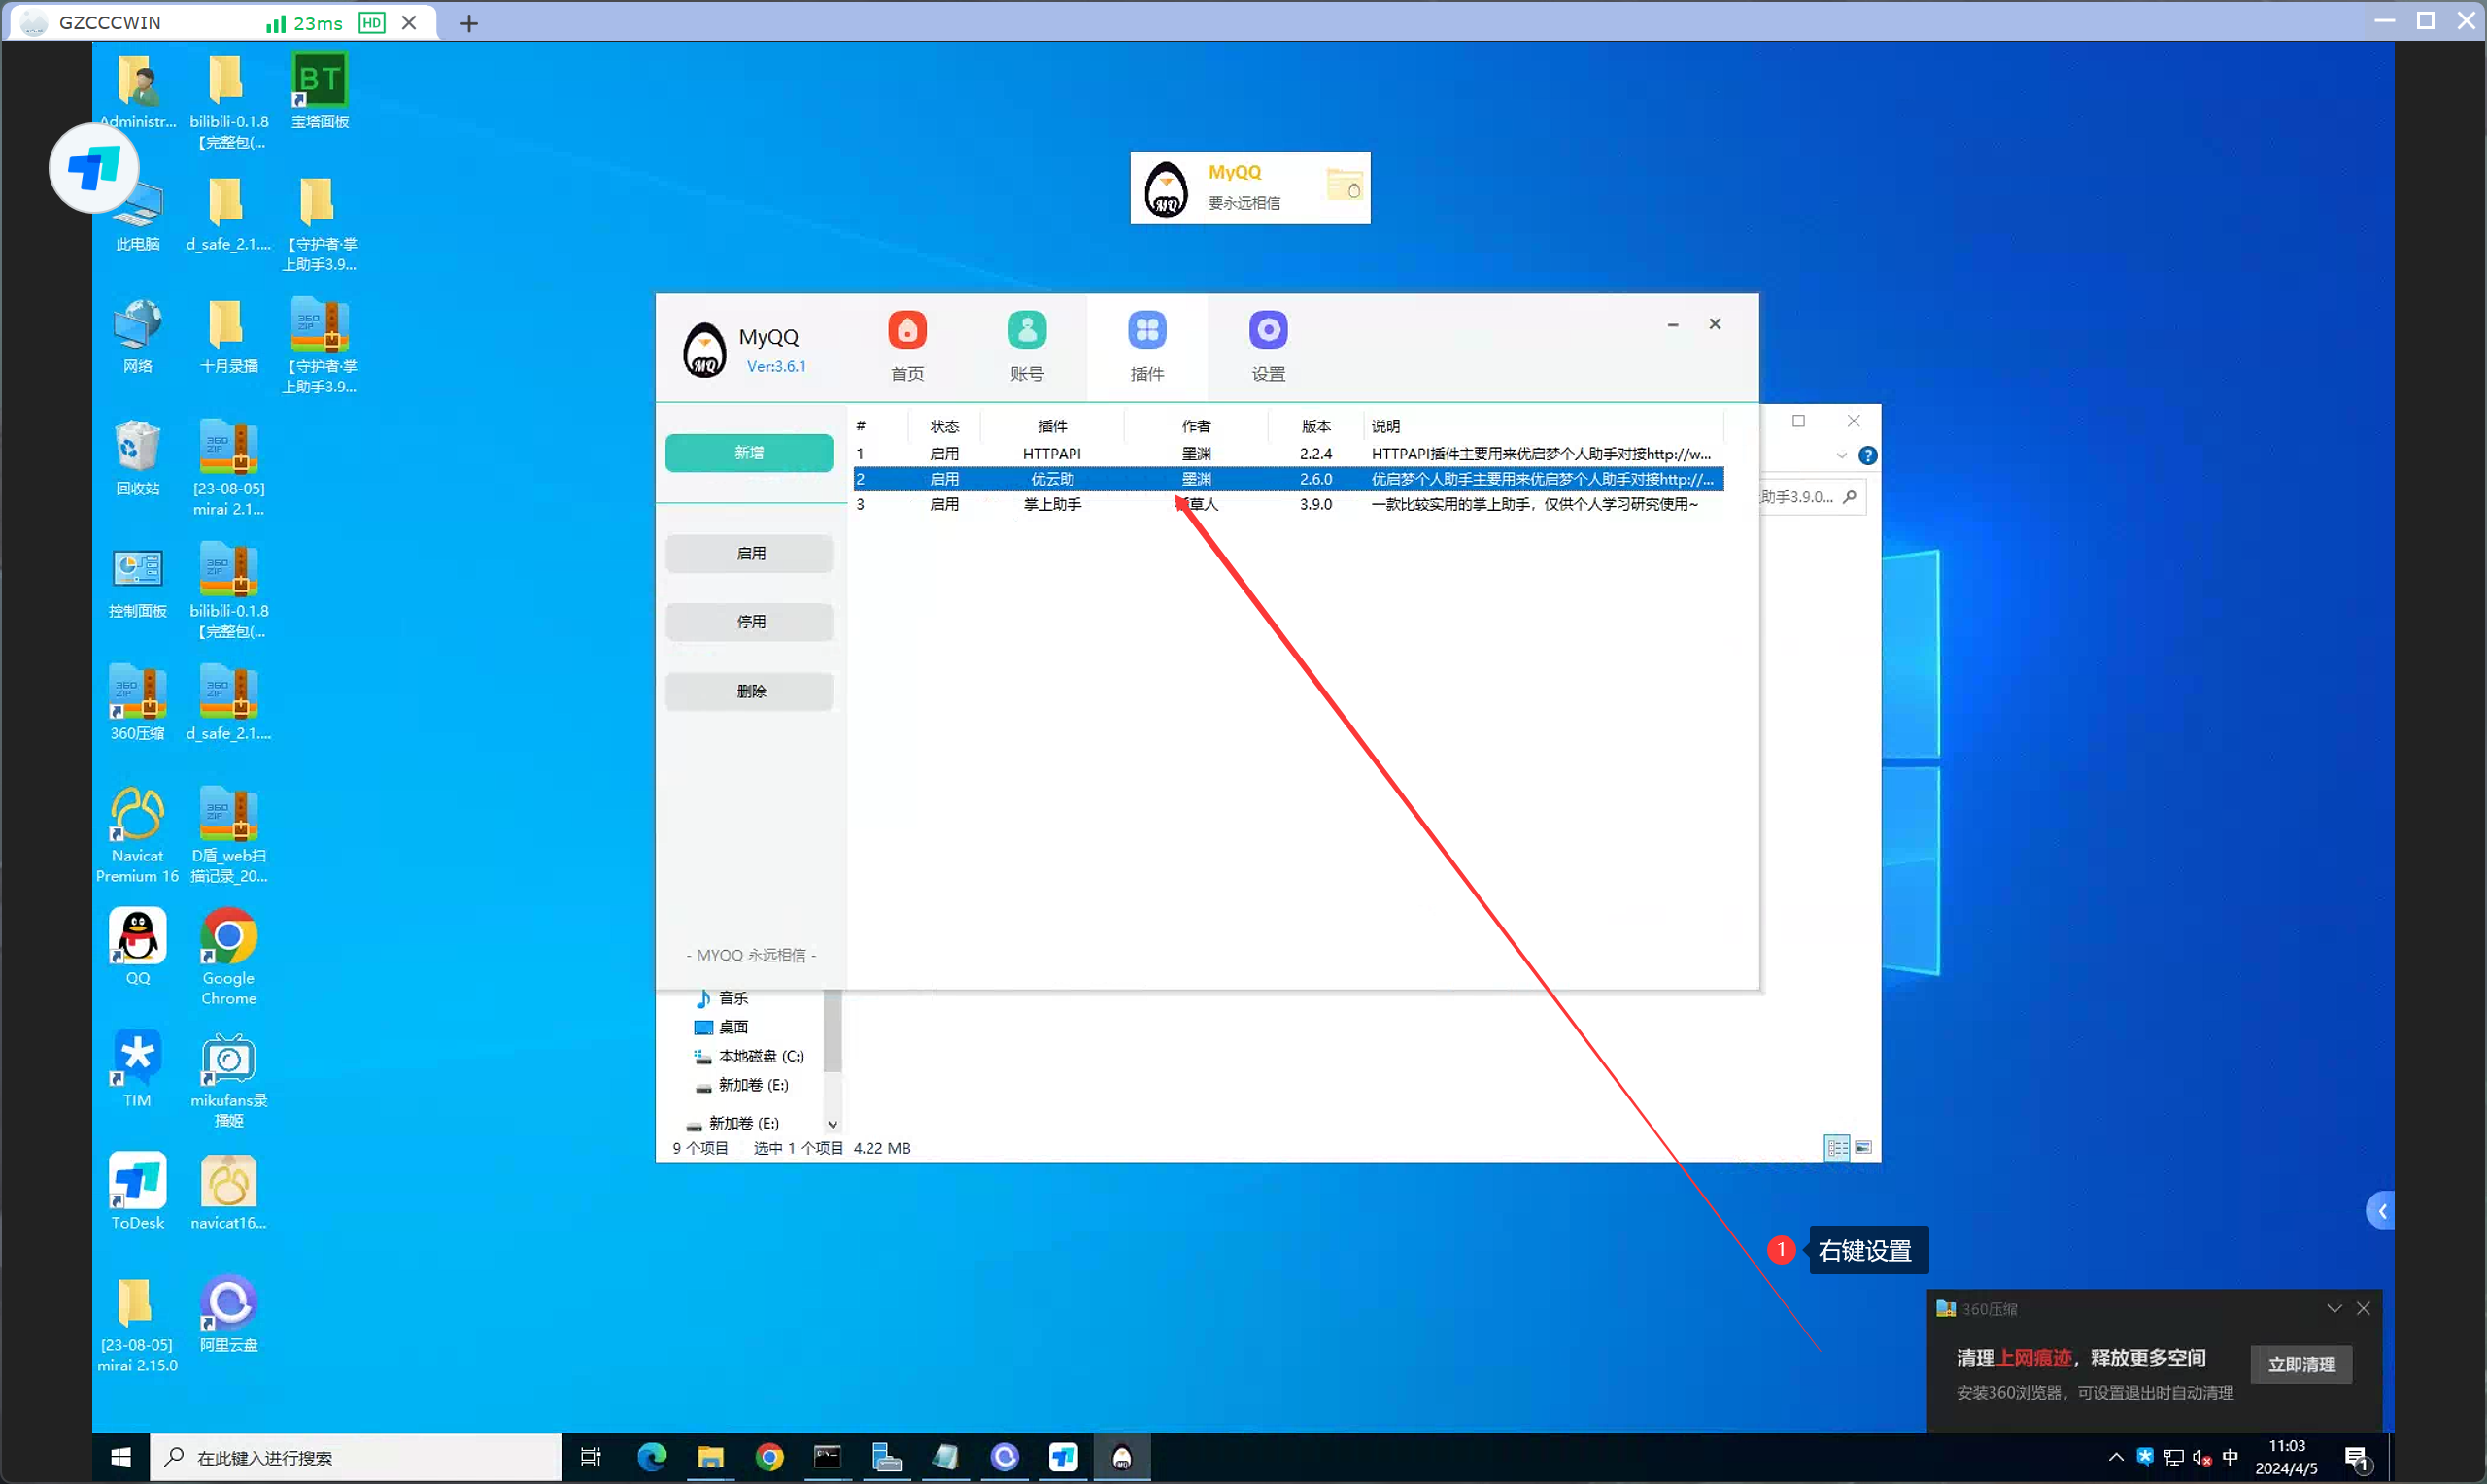This screenshot has height=1484, width=2487.
Task: Close the 360压缩 notification popup
Action: (2363, 1309)
